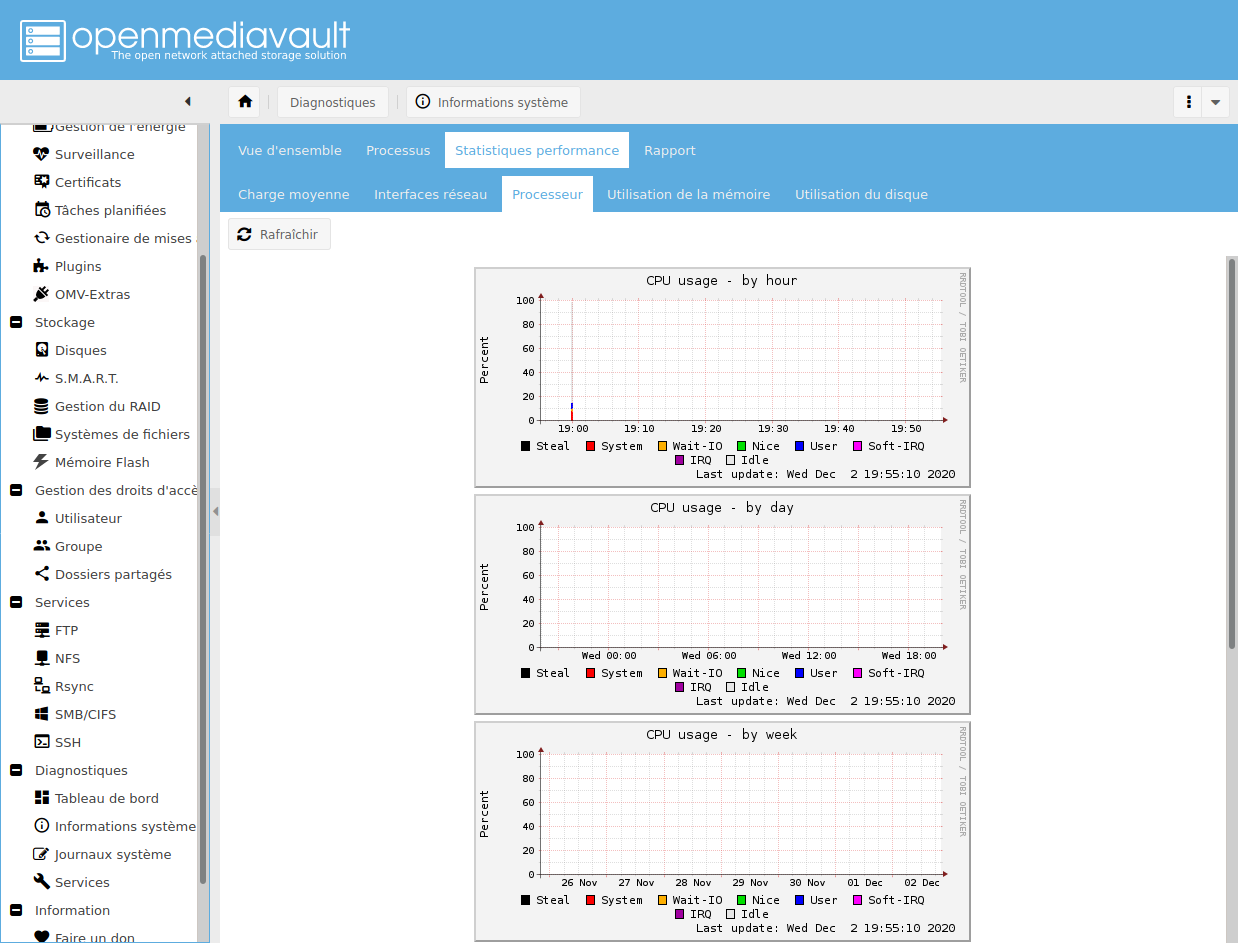Collapse the left navigation panel arrow

coord(187,102)
